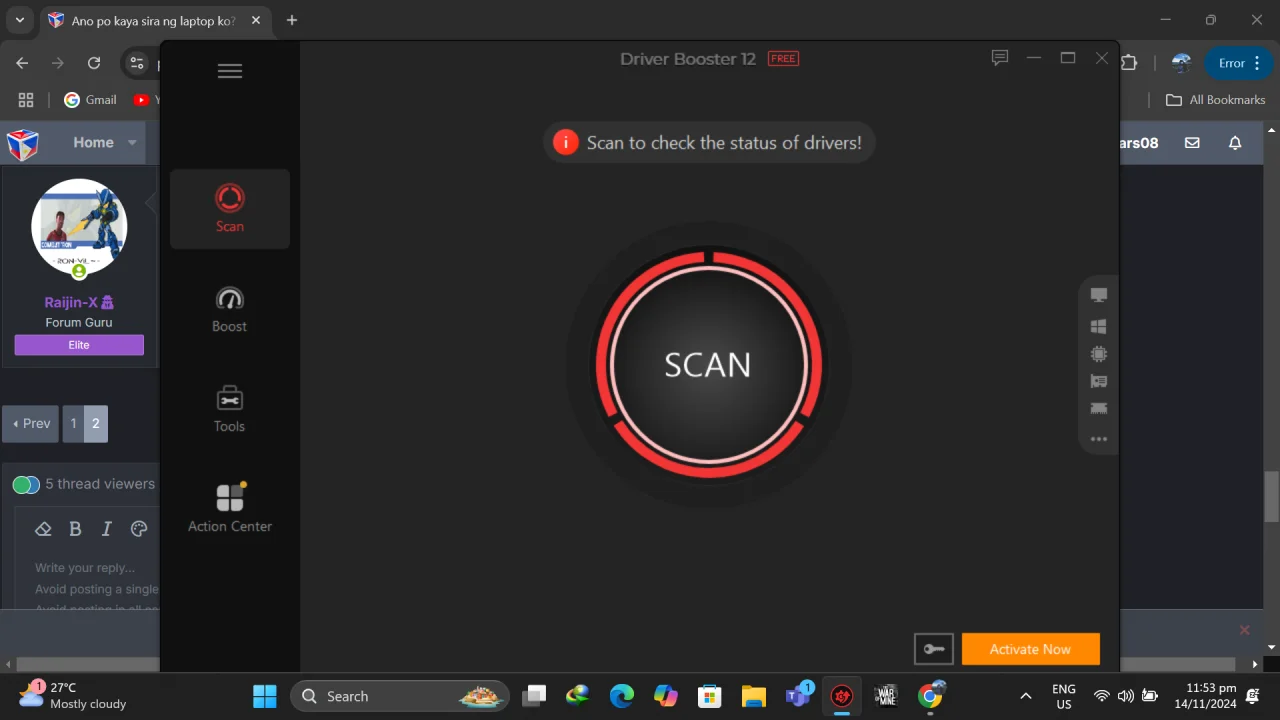Screen dimensions: 1280x720
Task: Show monitor device info icon
Action: click(1099, 295)
